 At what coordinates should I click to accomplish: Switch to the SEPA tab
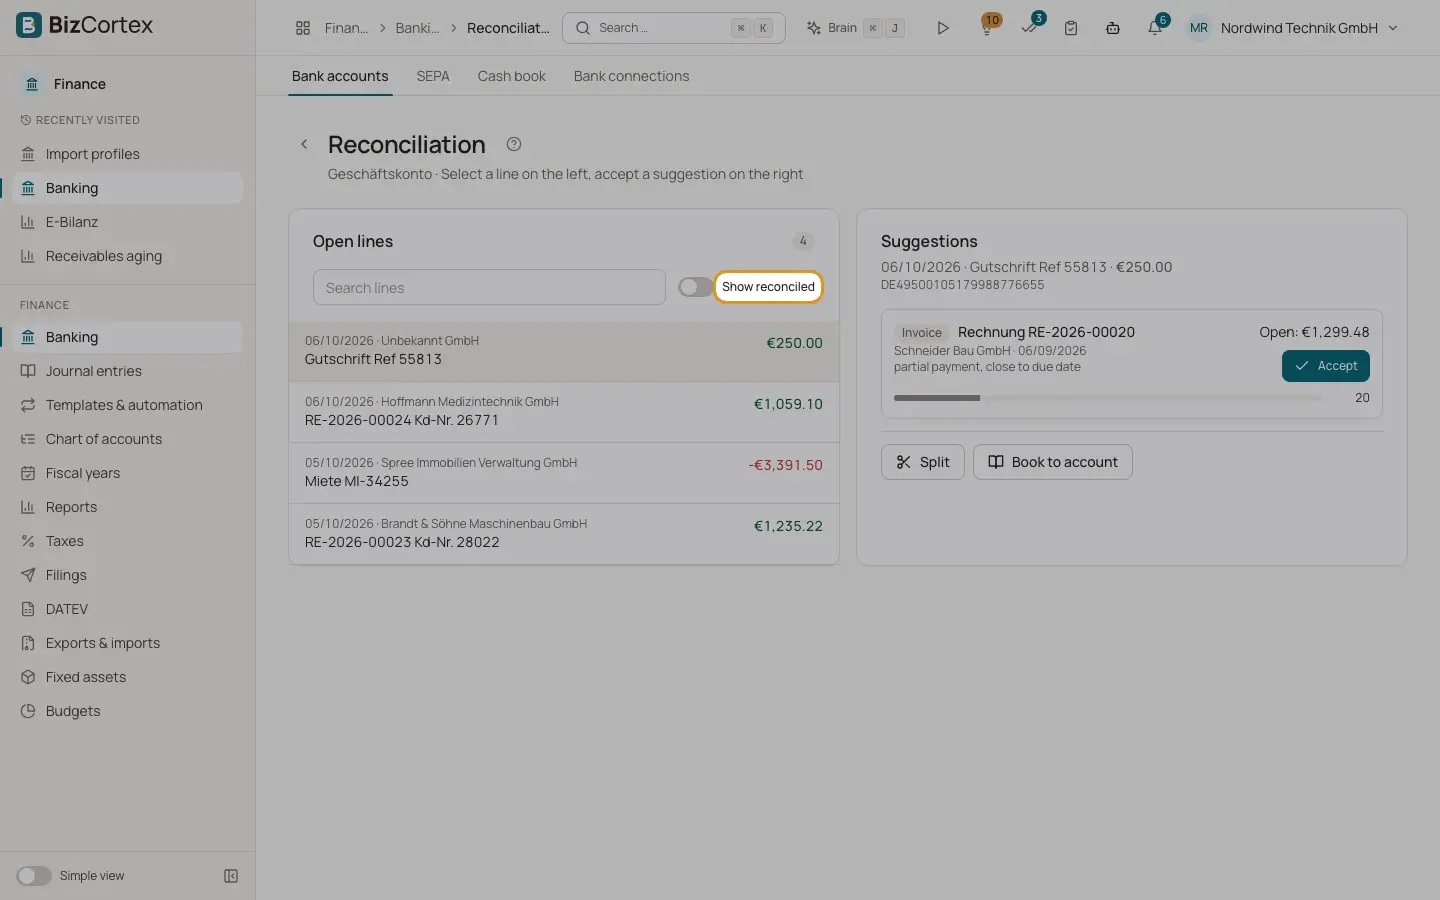coord(433,76)
